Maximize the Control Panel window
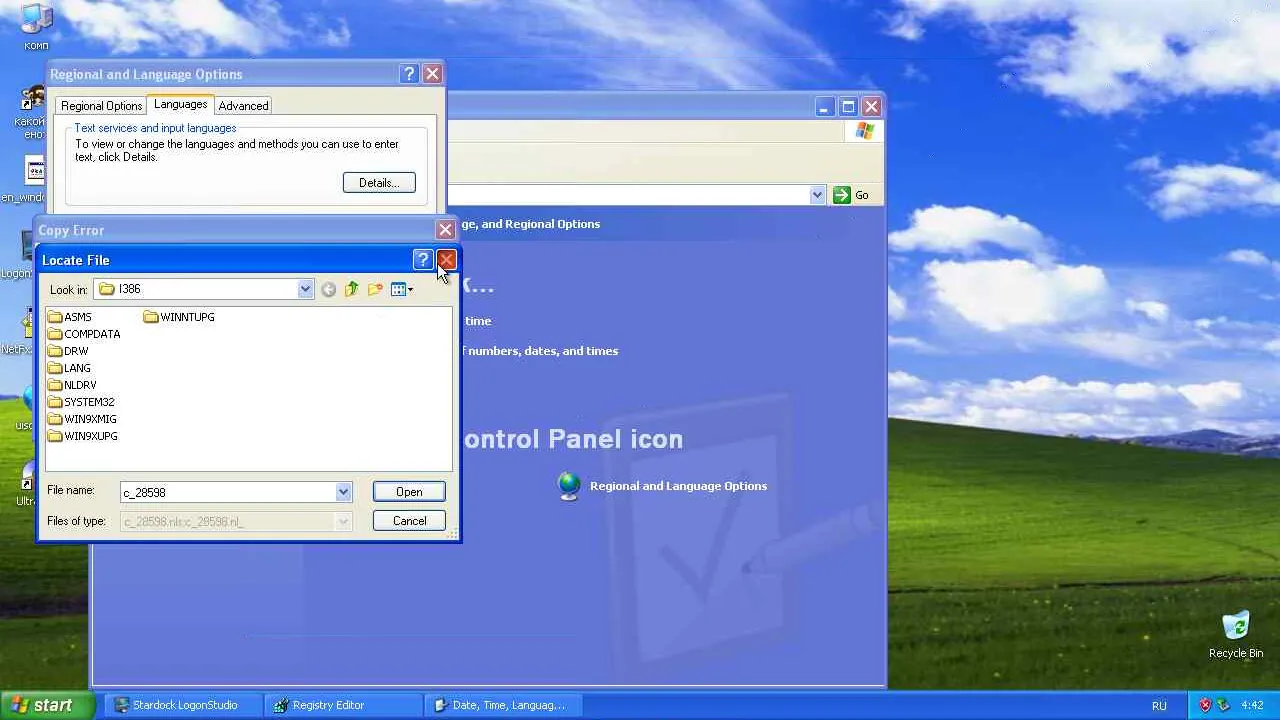The width and height of the screenshot is (1280, 720). tap(848, 107)
